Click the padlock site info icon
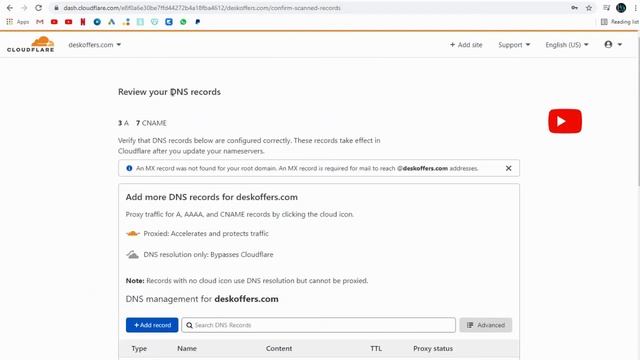Image resolution: width=640 pixels, height=360 pixels. 56,8
